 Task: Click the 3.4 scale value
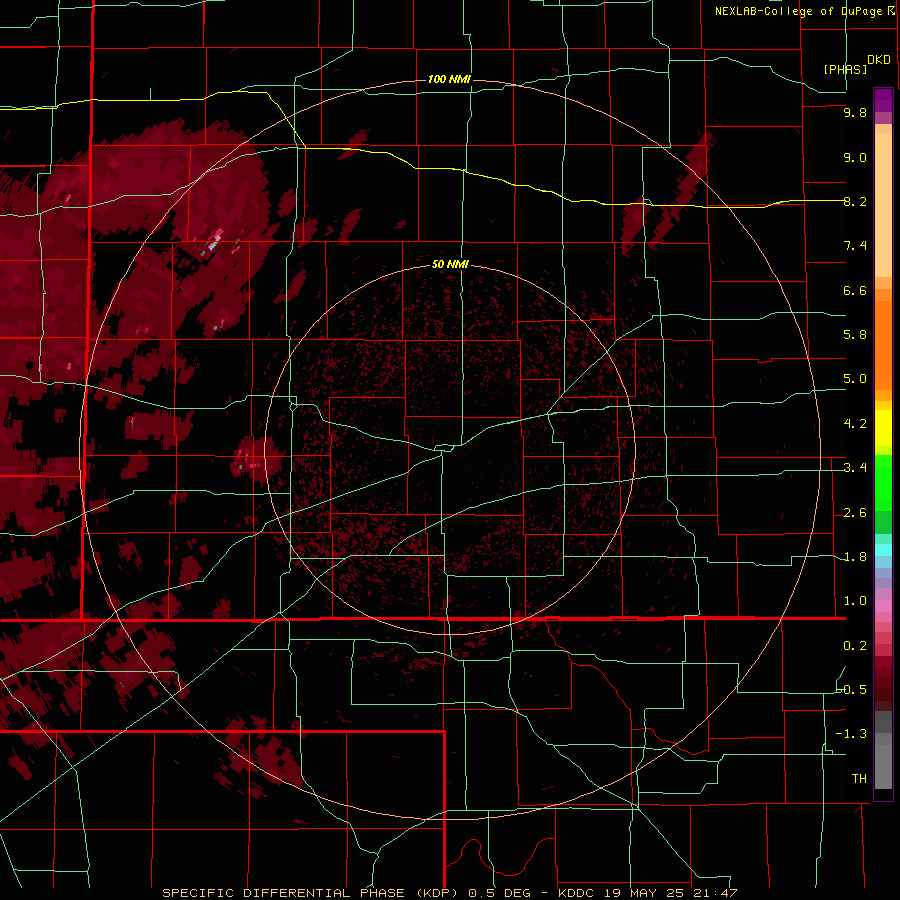855,468
